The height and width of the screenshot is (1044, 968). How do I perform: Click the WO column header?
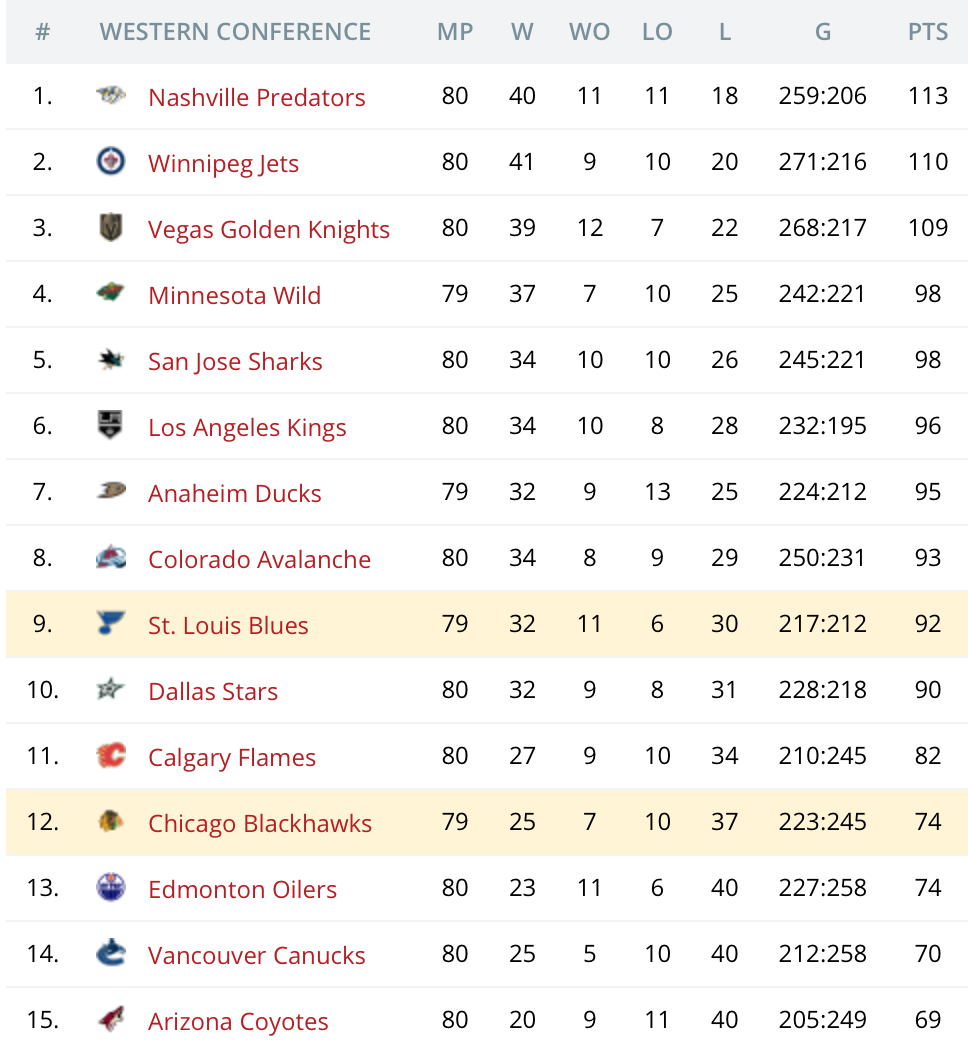(589, 32)
